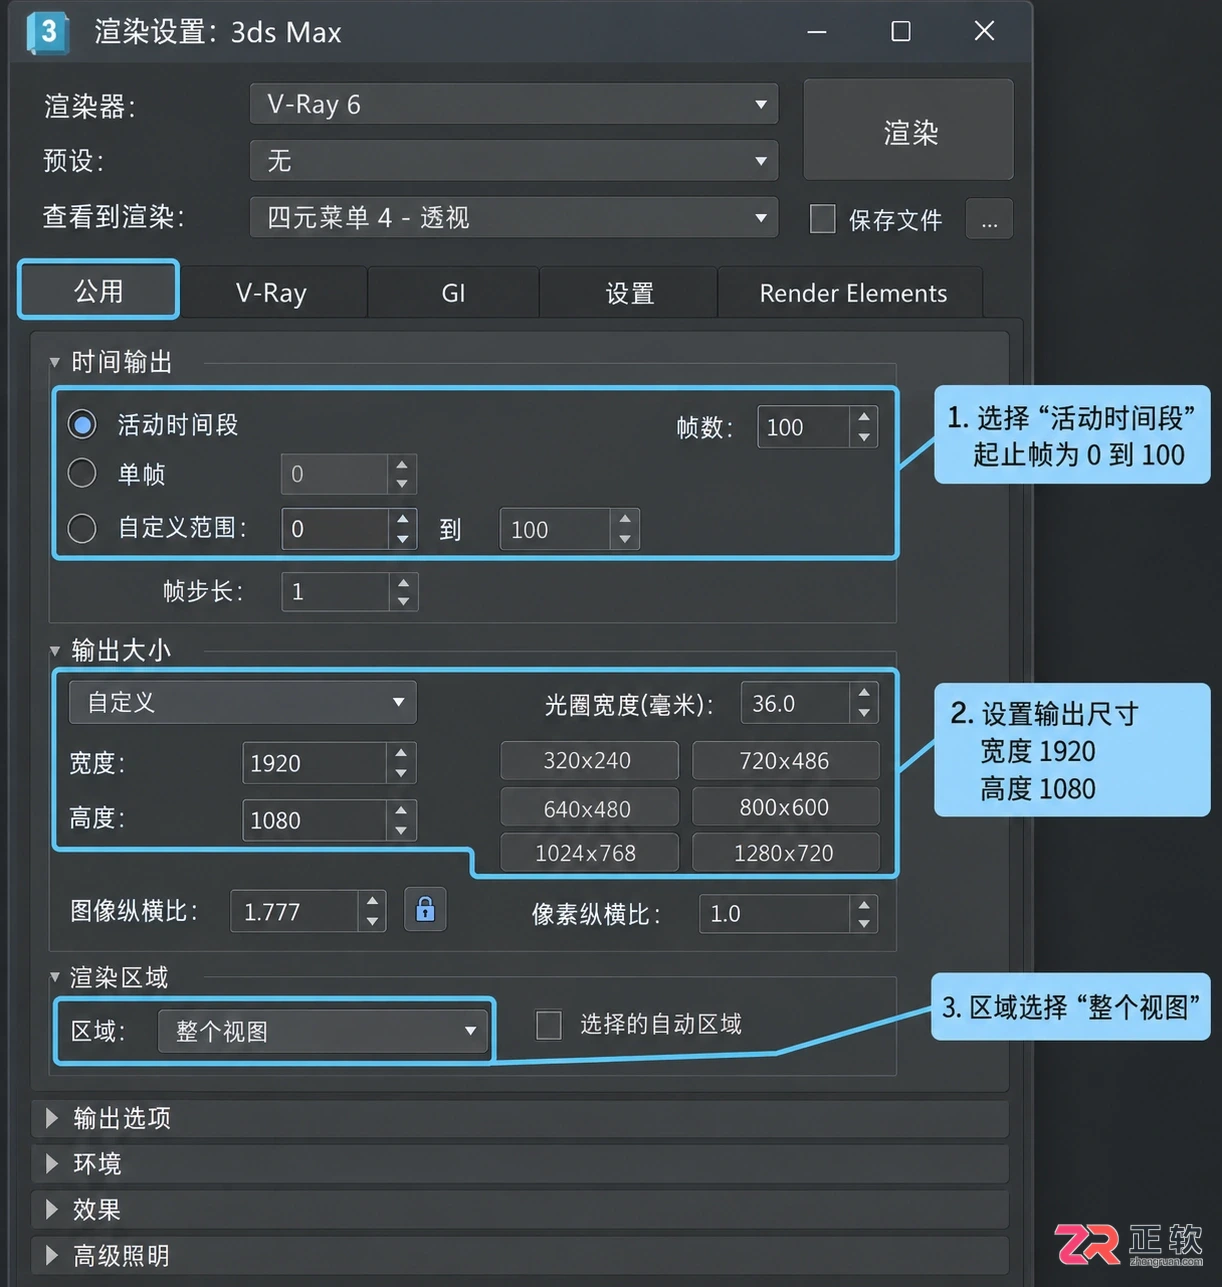Switch to the V-Ray tab
The image size is (1222, 1287).
coord(271,293)
